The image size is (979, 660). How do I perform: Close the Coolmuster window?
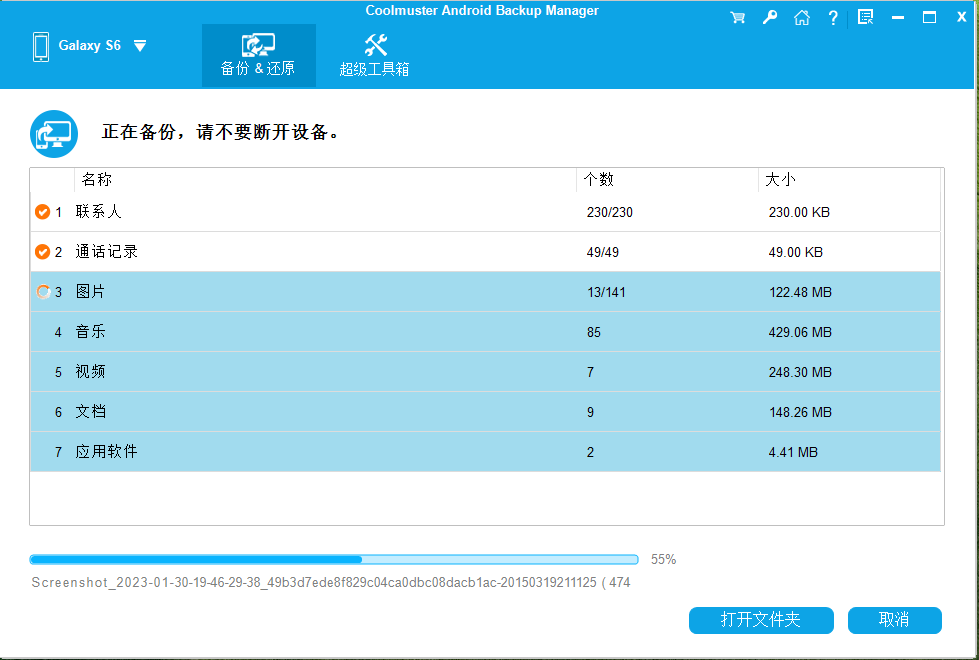click(962, 17)
